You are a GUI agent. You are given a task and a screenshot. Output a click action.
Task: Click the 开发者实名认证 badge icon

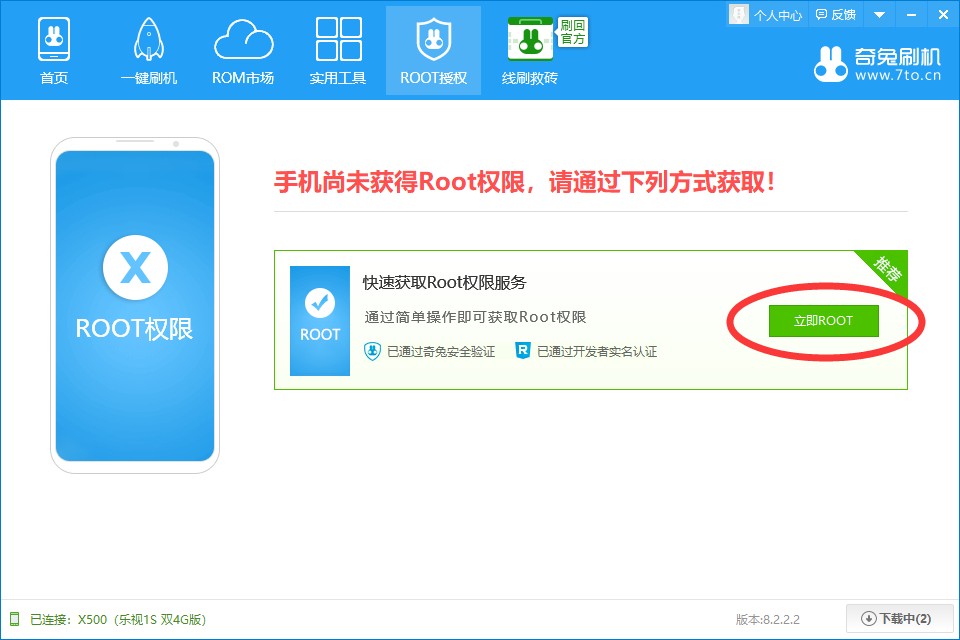click(522, 351)
